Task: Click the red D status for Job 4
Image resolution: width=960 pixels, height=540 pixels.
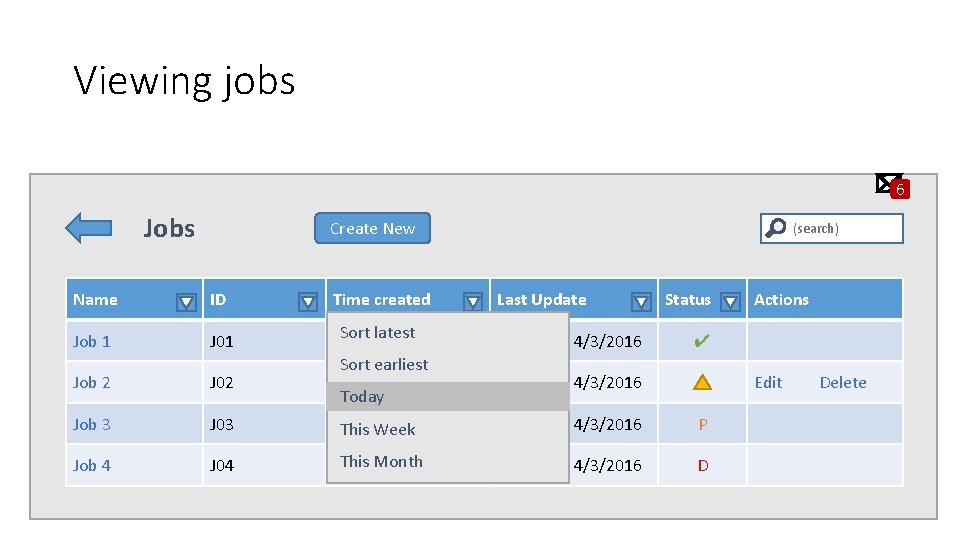Action: click(x=703, y=465)
